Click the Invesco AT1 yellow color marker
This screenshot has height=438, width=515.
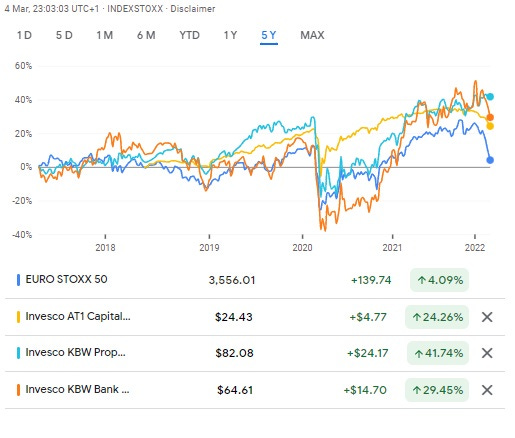tap(18, 317)
